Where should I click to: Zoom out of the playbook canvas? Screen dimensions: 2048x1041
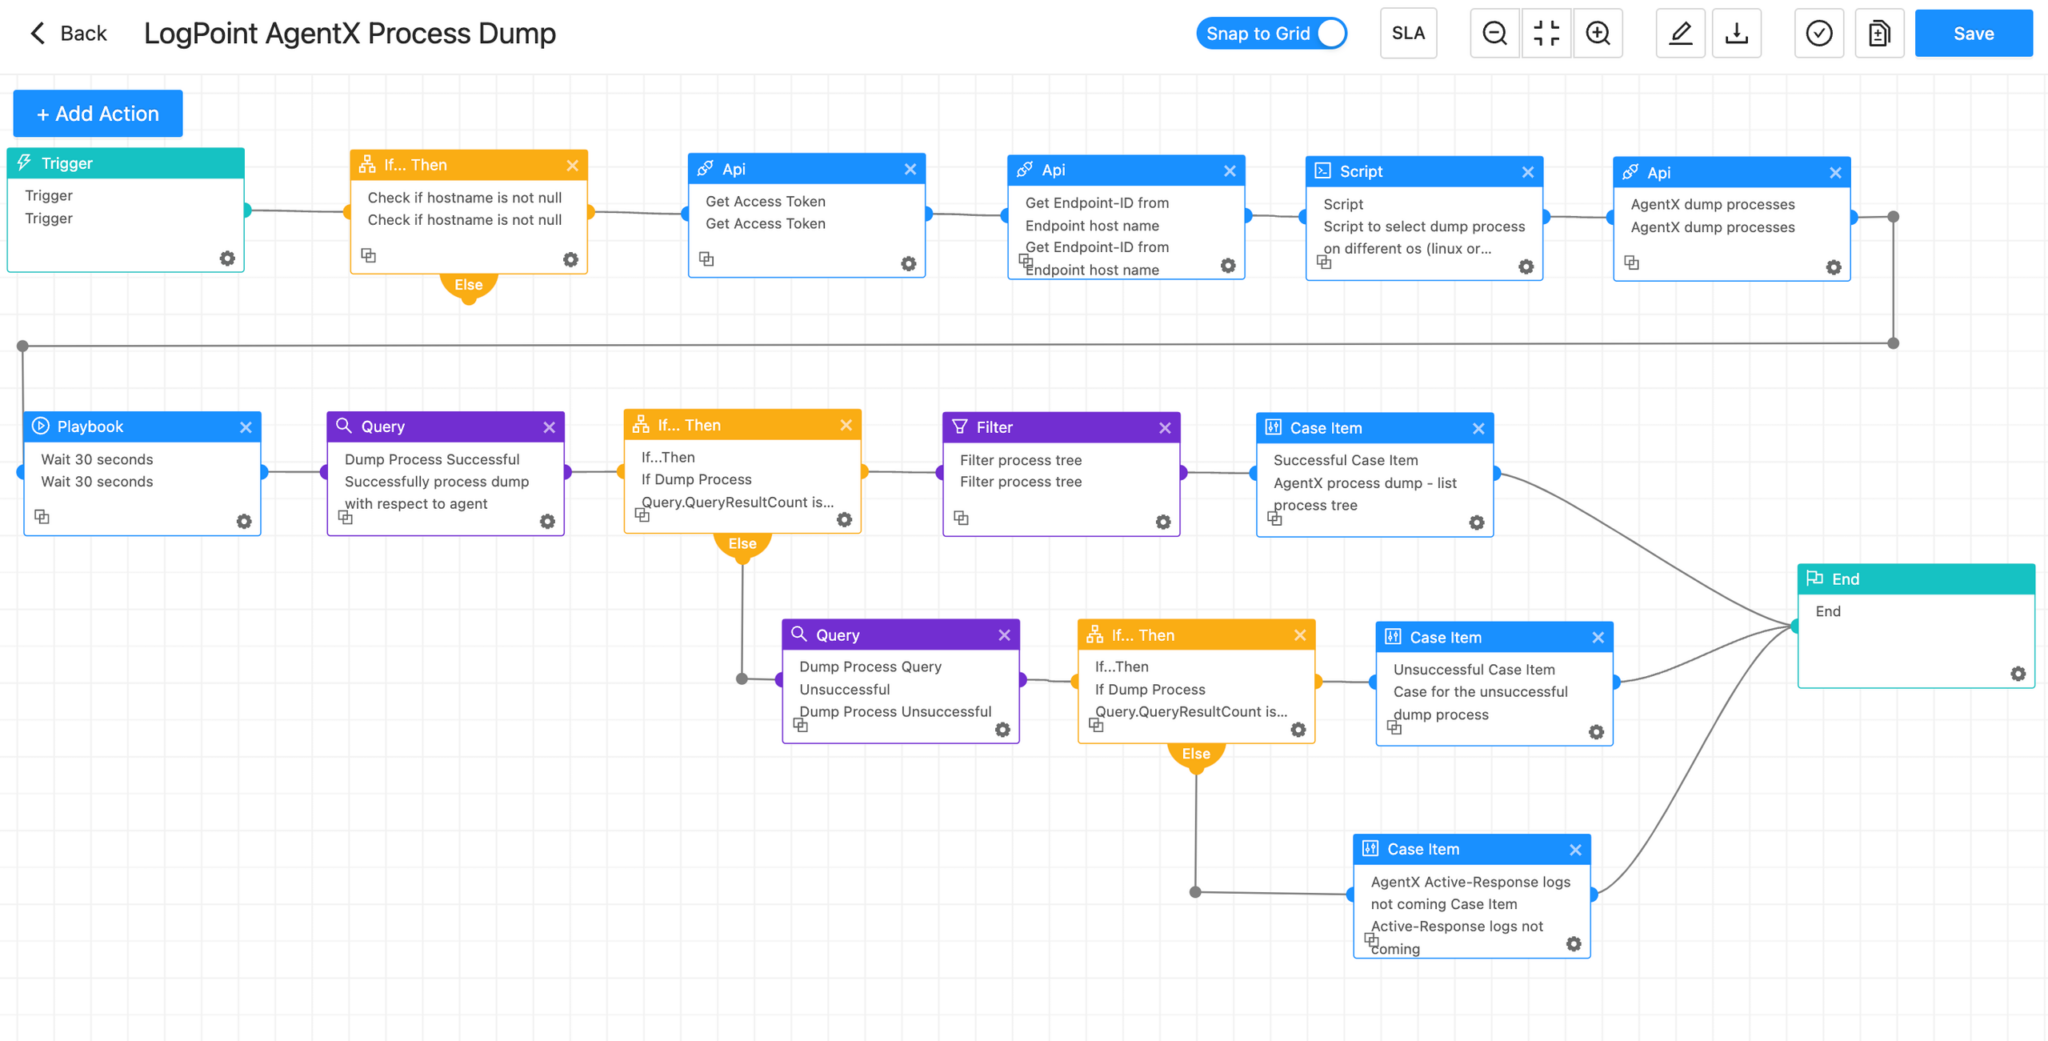point(1495,33)
